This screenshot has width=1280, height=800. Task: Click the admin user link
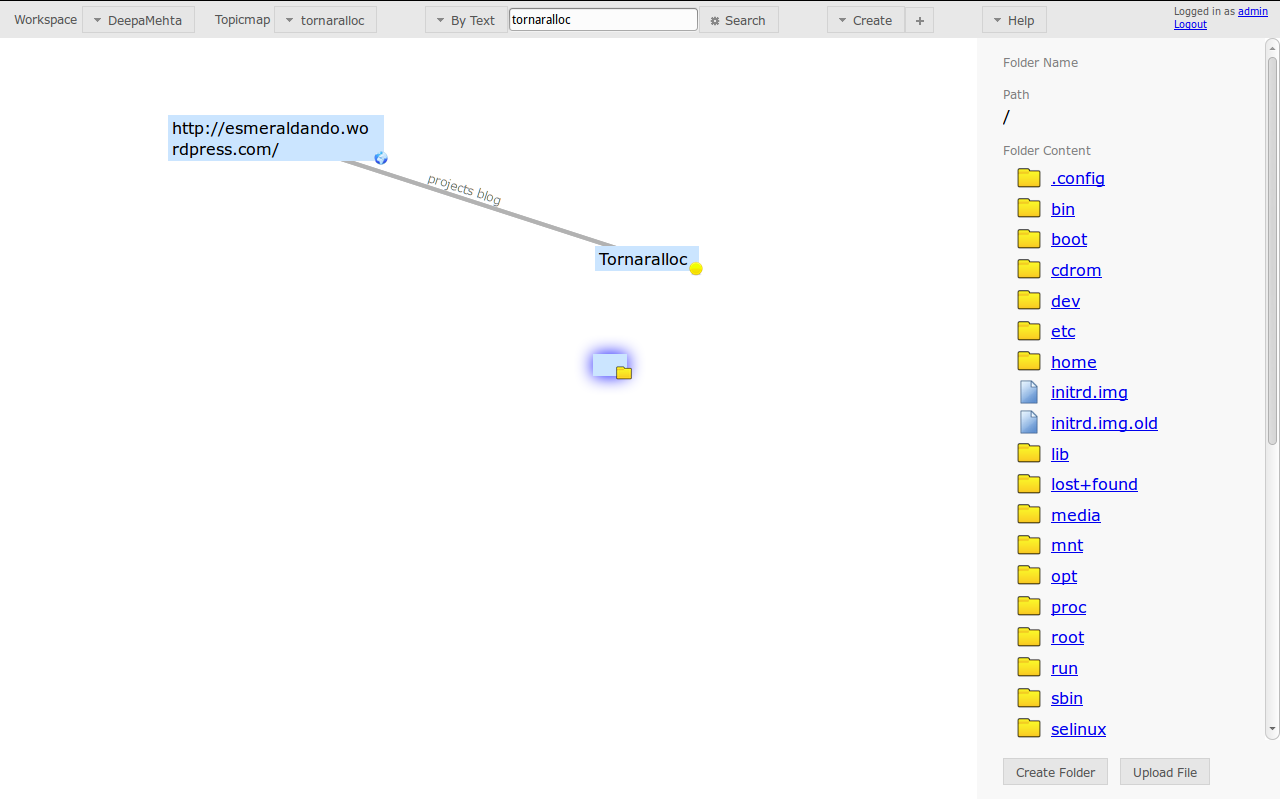pyautogui.click(x=1253, y=11)
